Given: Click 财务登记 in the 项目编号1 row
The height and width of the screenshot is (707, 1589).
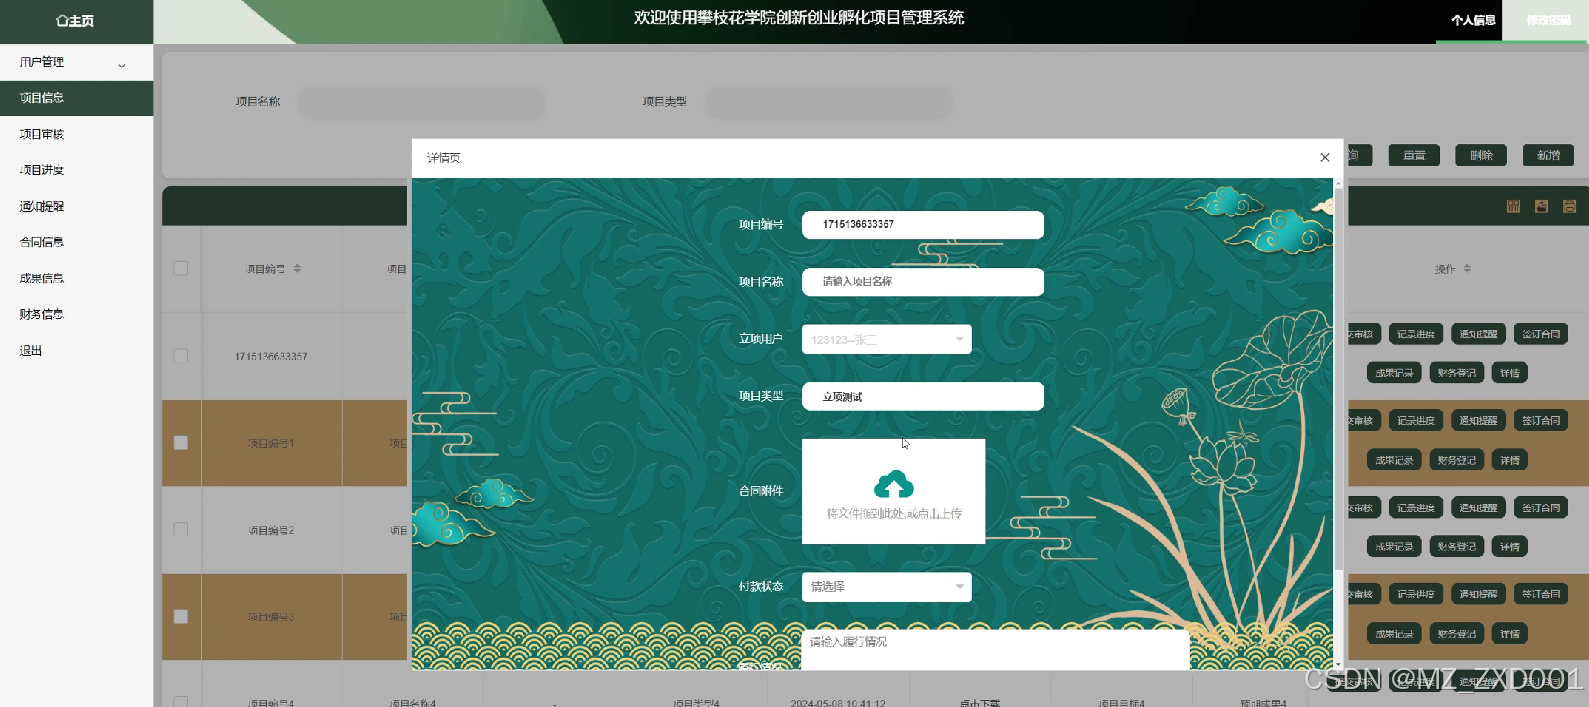Looking at the screenshot, I should click(1456, 460).
